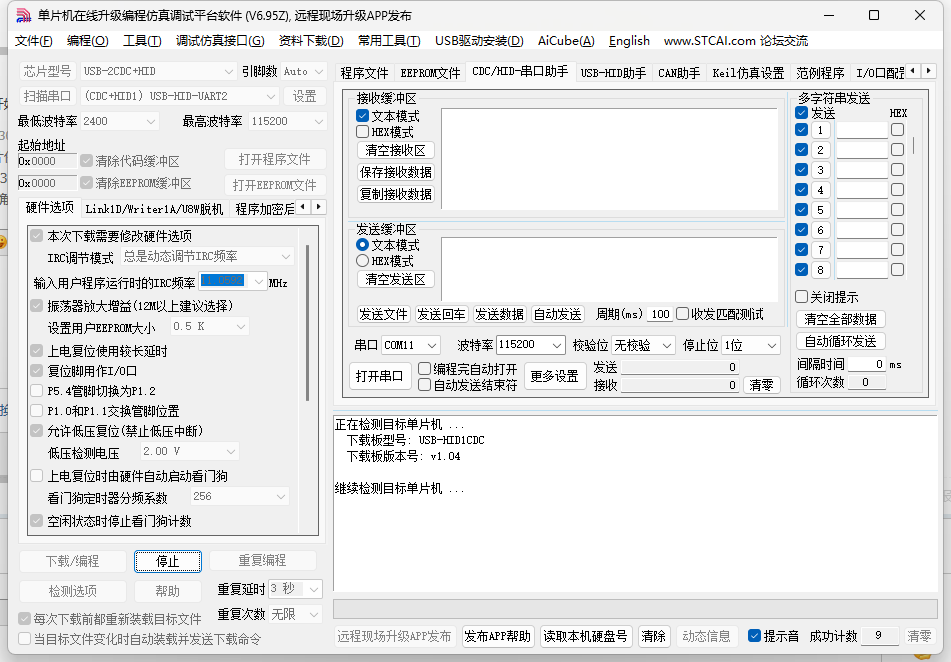Click right arrow beside 程序加密 tab
Viewport: 951px width, 662px height.
(319, 207)
